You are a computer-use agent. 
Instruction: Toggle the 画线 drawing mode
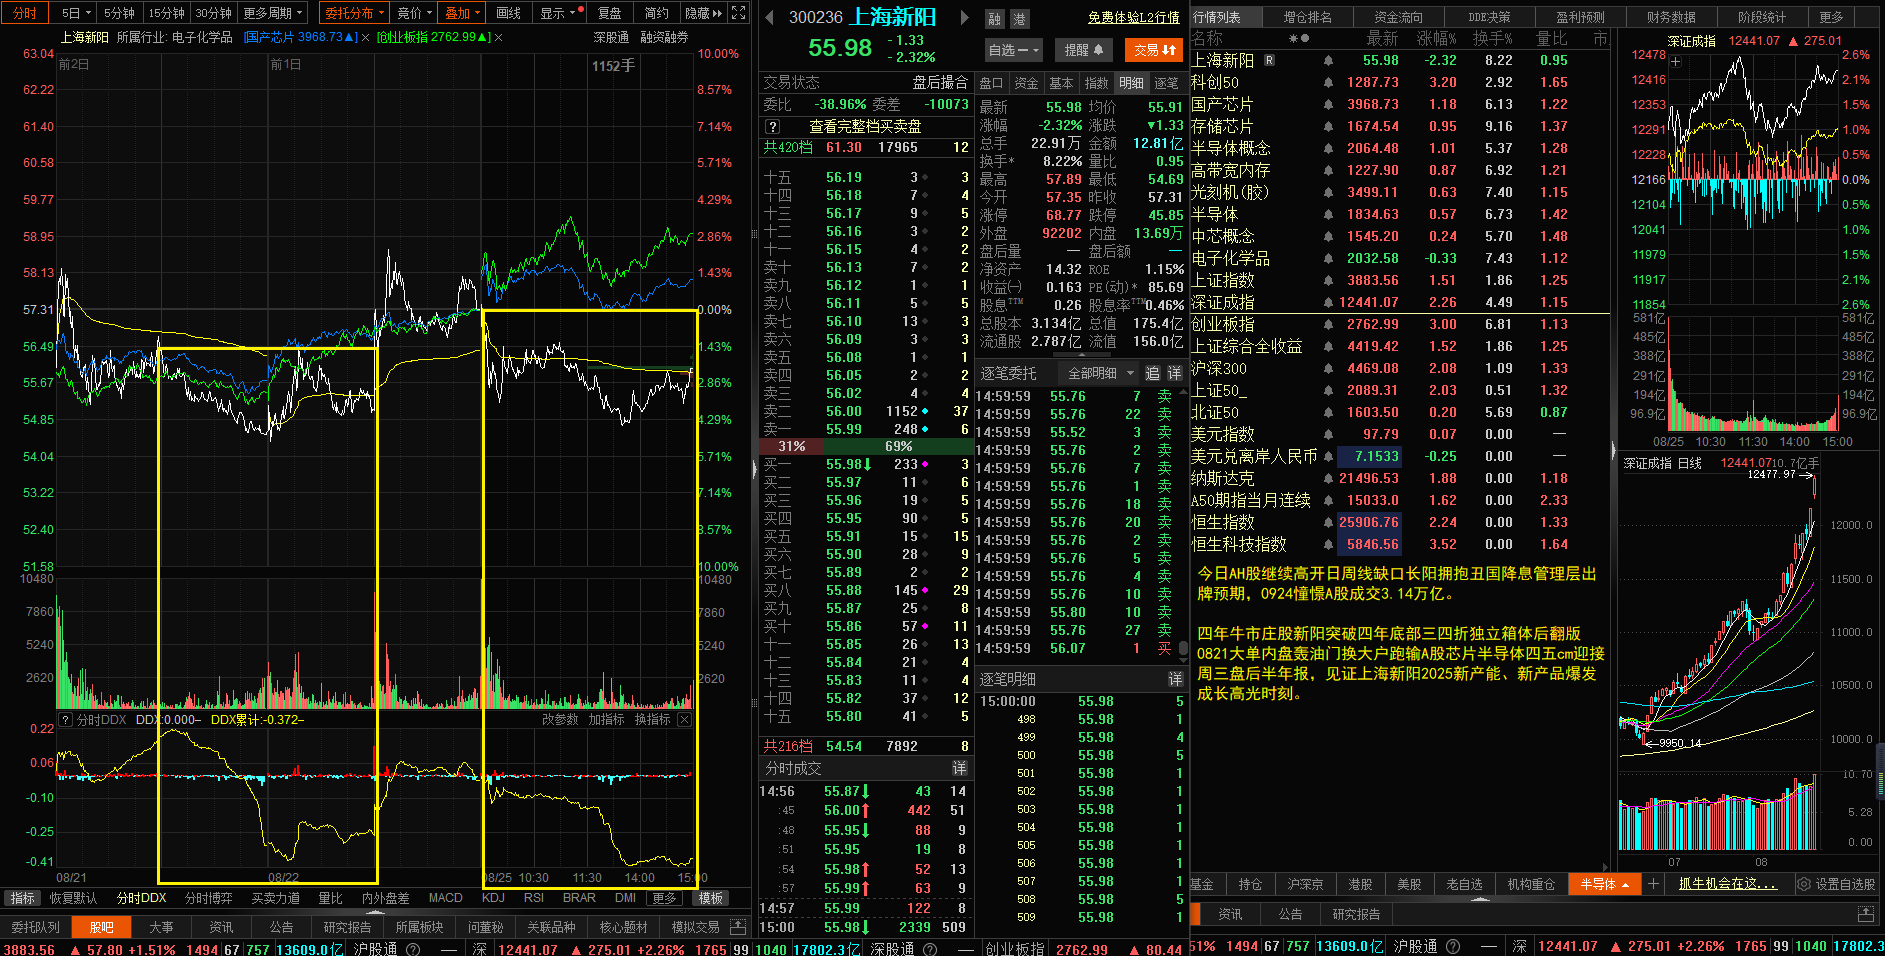click(509, 13)
